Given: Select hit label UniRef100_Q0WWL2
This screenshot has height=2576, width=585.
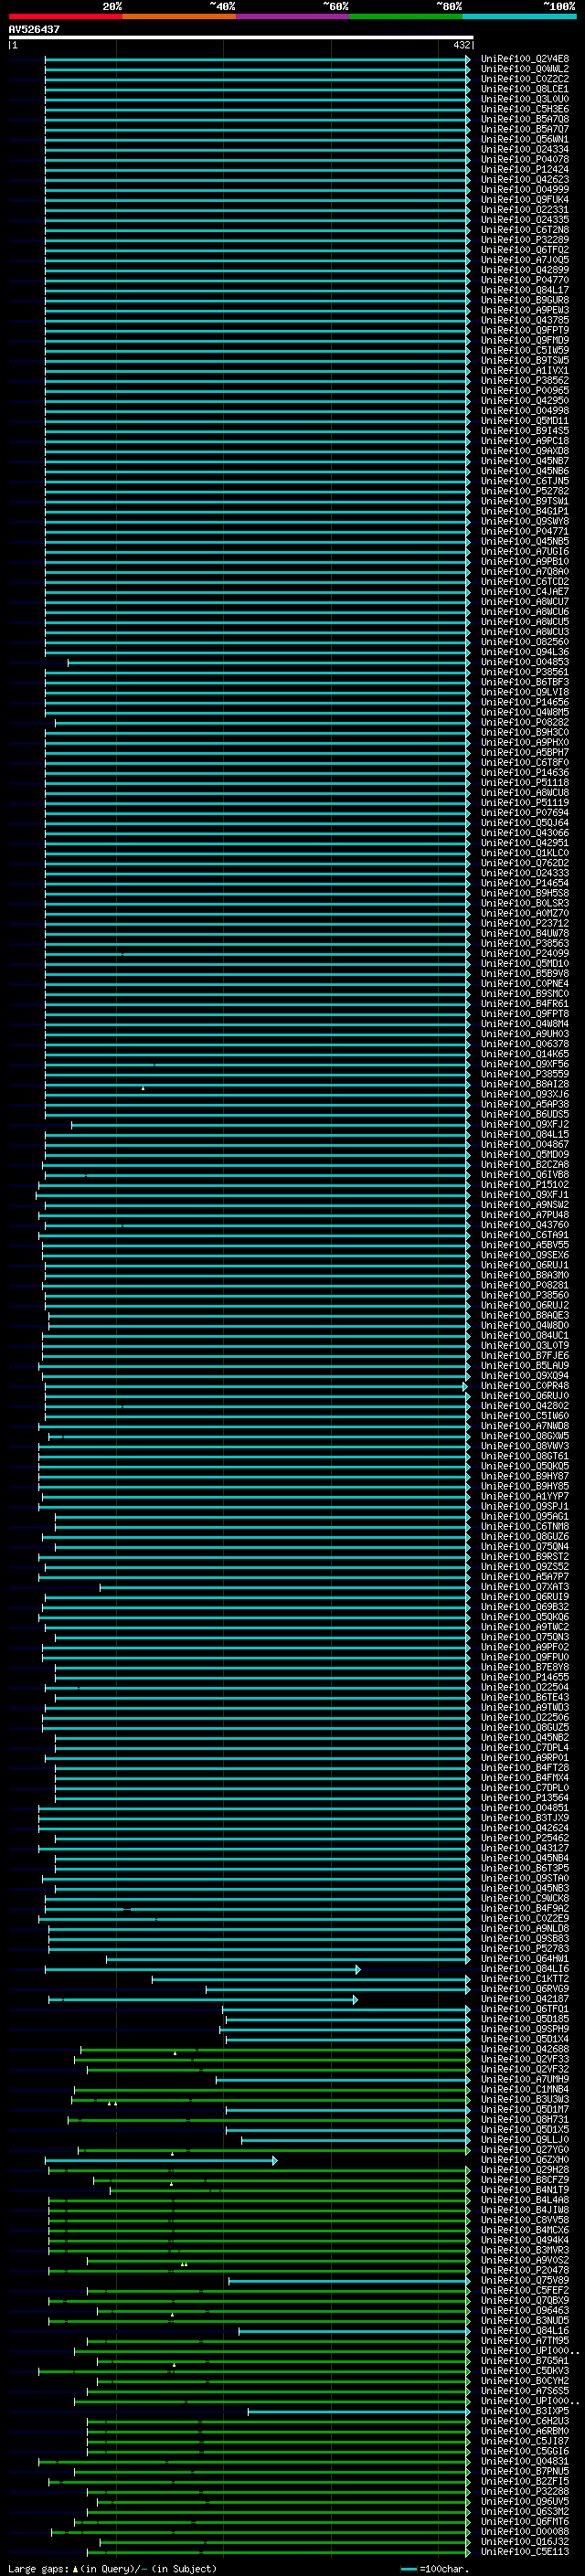Looking at the screenshot, I should pos(525,69).
